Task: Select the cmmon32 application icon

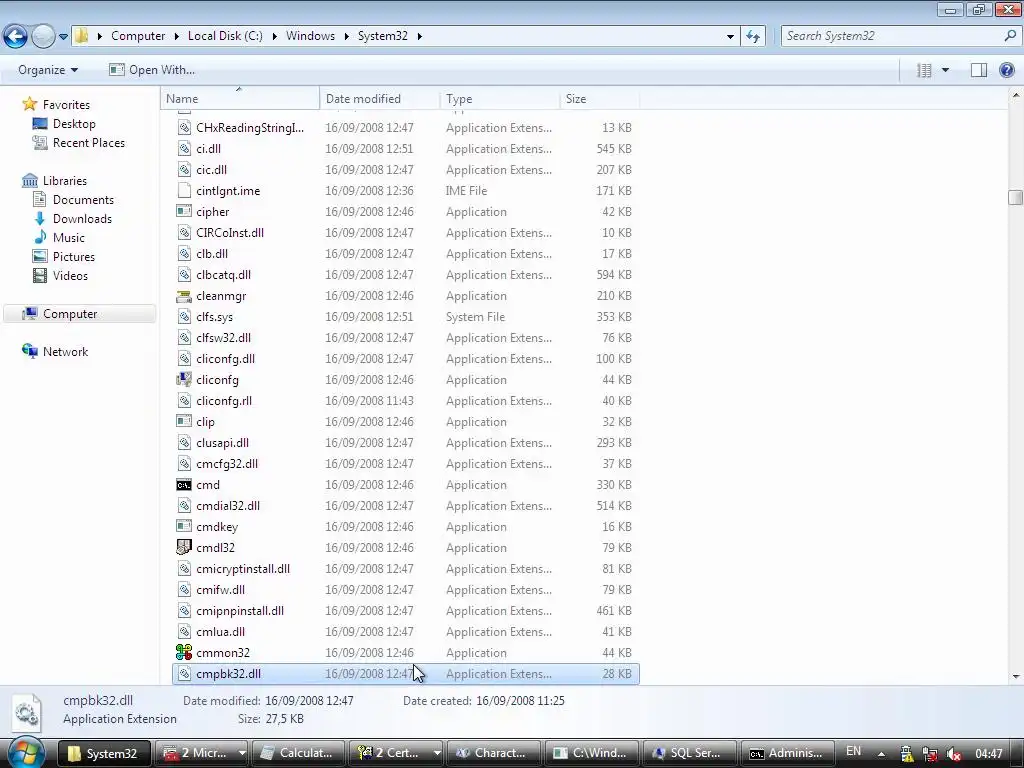Action: pyautogui.click(x=184, y=652)
